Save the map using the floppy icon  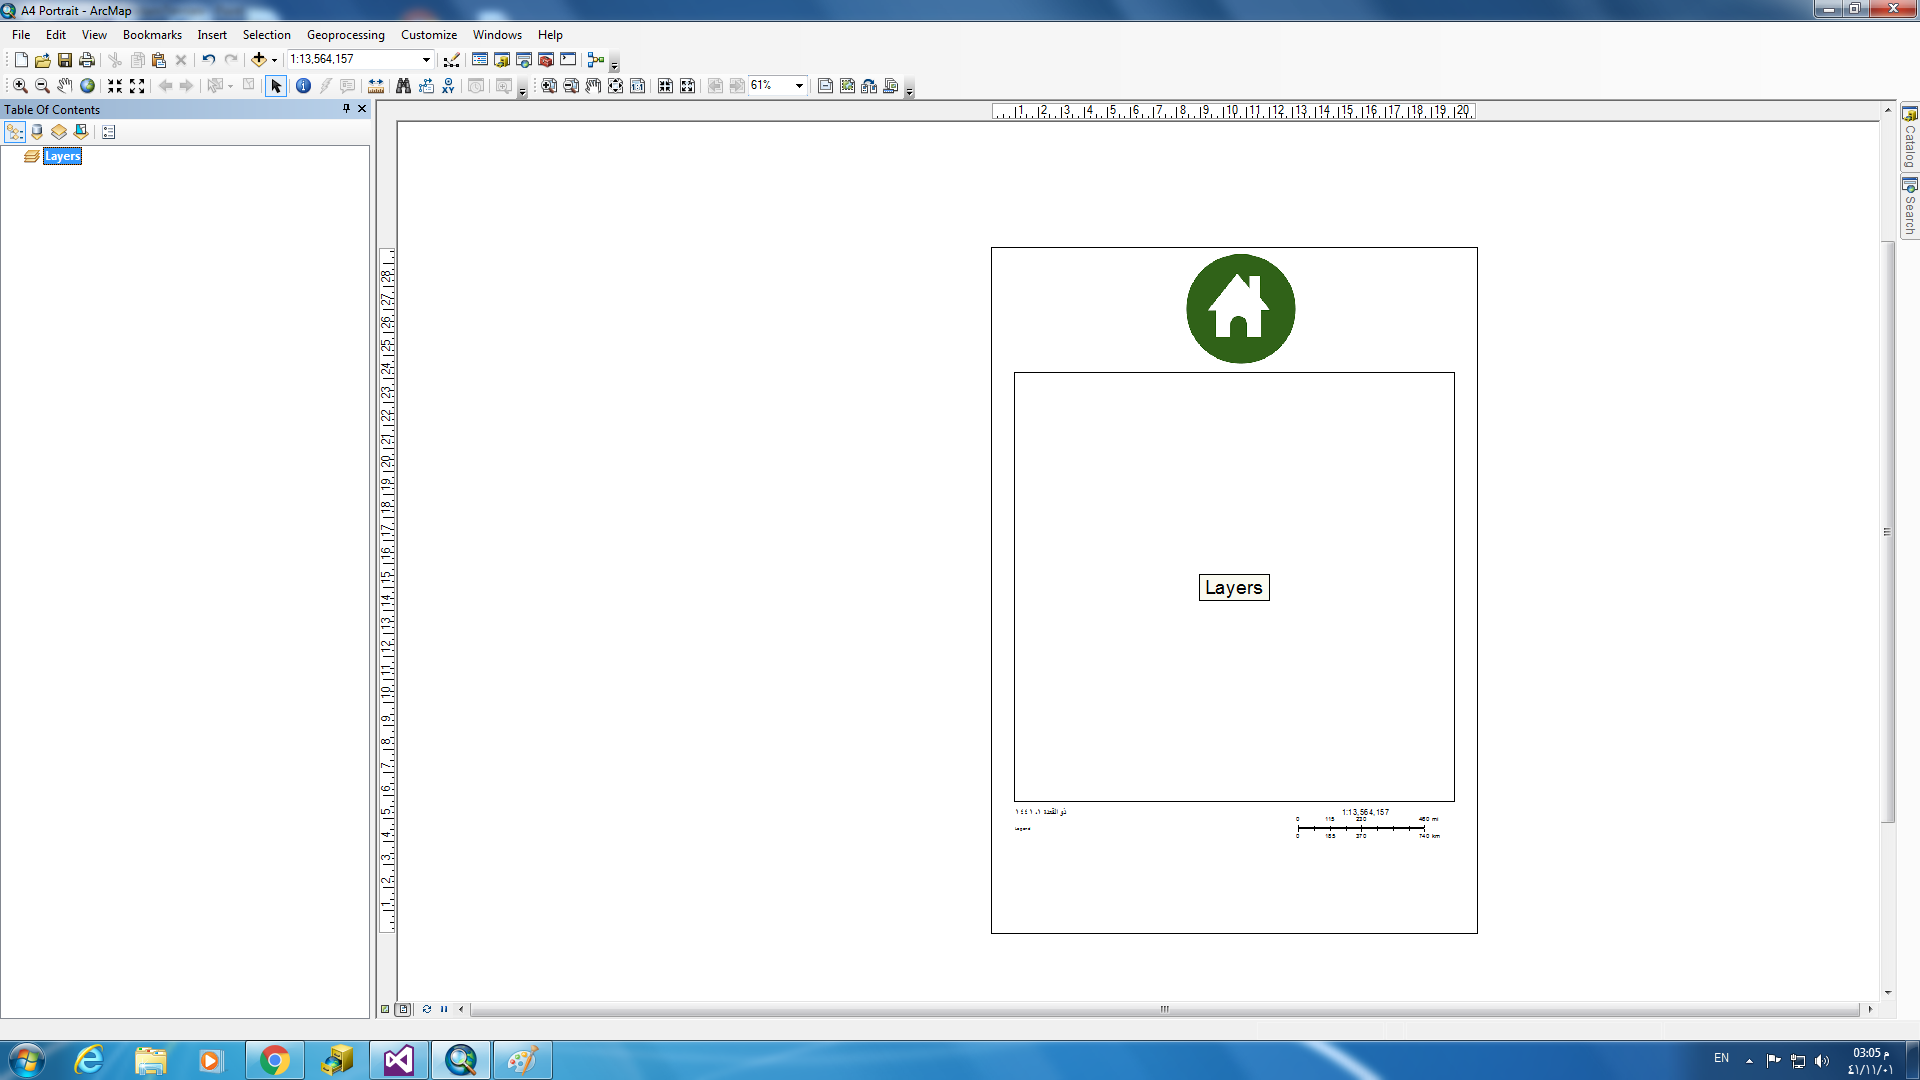point(64,60)
